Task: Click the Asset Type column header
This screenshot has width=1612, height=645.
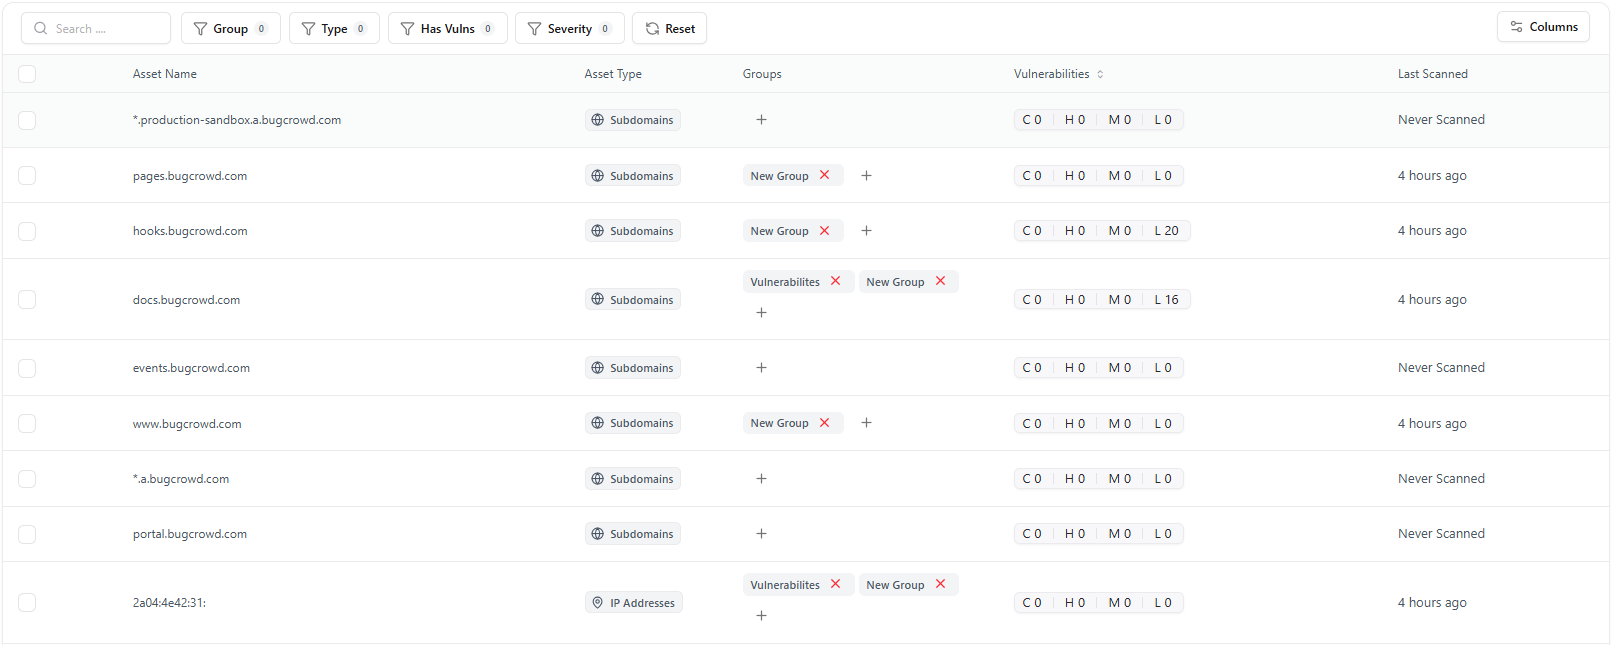Action: point(613,74)
